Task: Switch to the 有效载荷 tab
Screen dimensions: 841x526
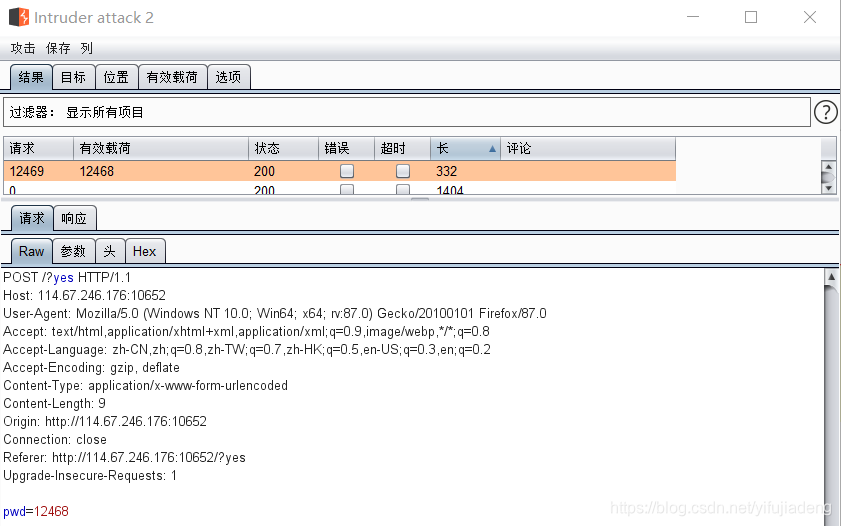Action: coord(172,77)
